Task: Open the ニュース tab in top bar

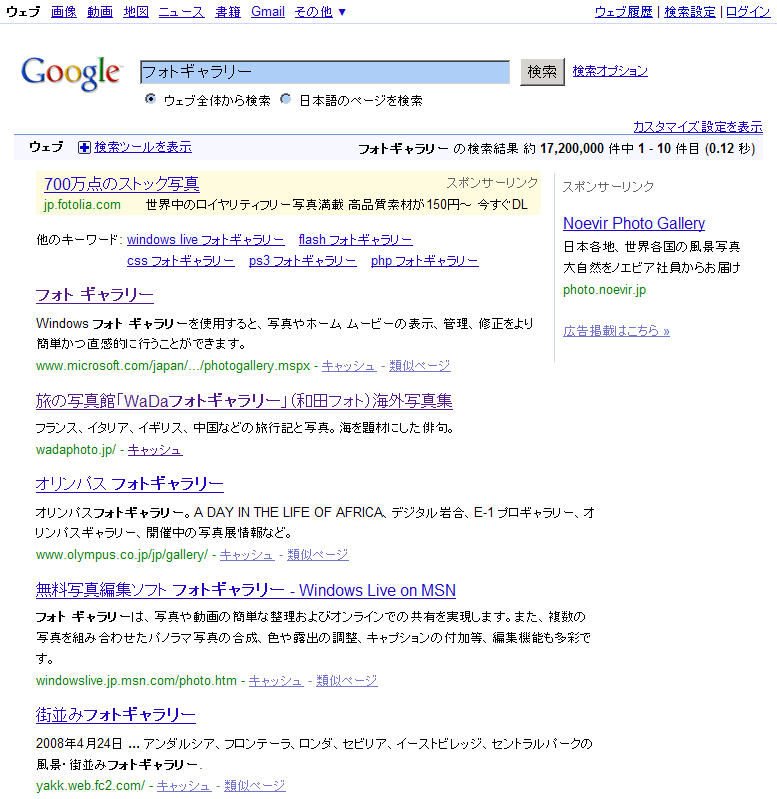Action: [x=182, y=12]
